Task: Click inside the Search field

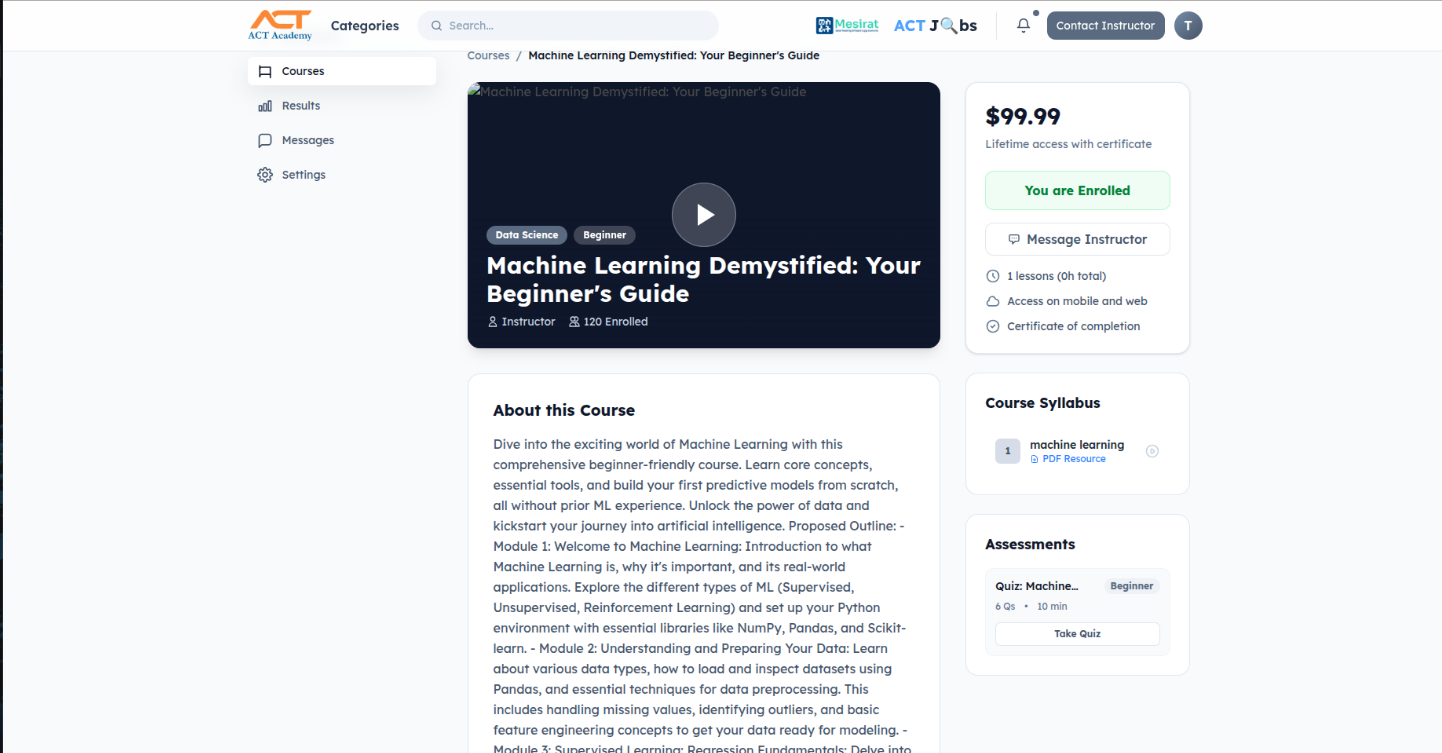Action: 567,25
